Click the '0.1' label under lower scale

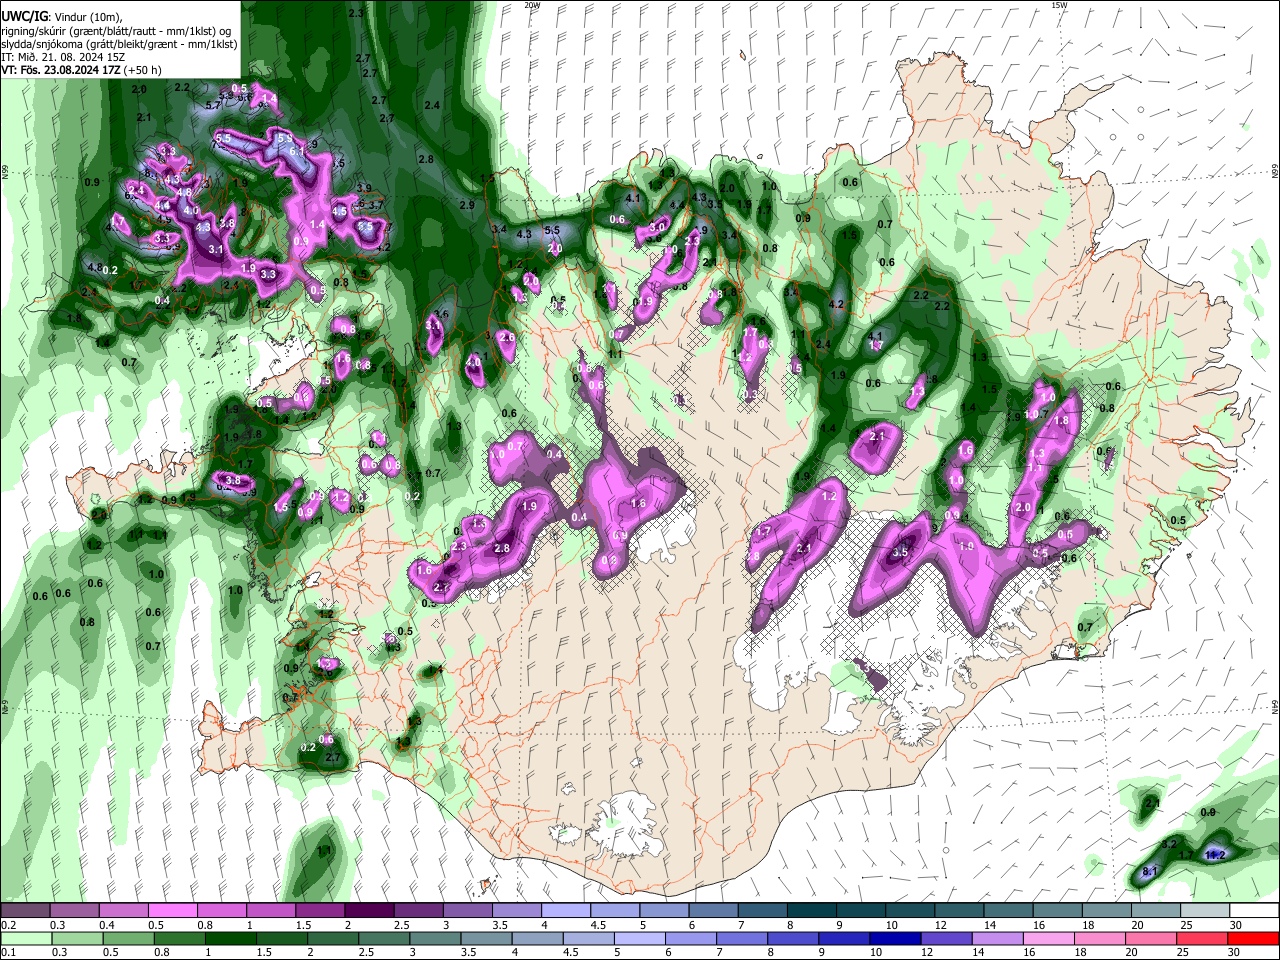coord(8,952)
